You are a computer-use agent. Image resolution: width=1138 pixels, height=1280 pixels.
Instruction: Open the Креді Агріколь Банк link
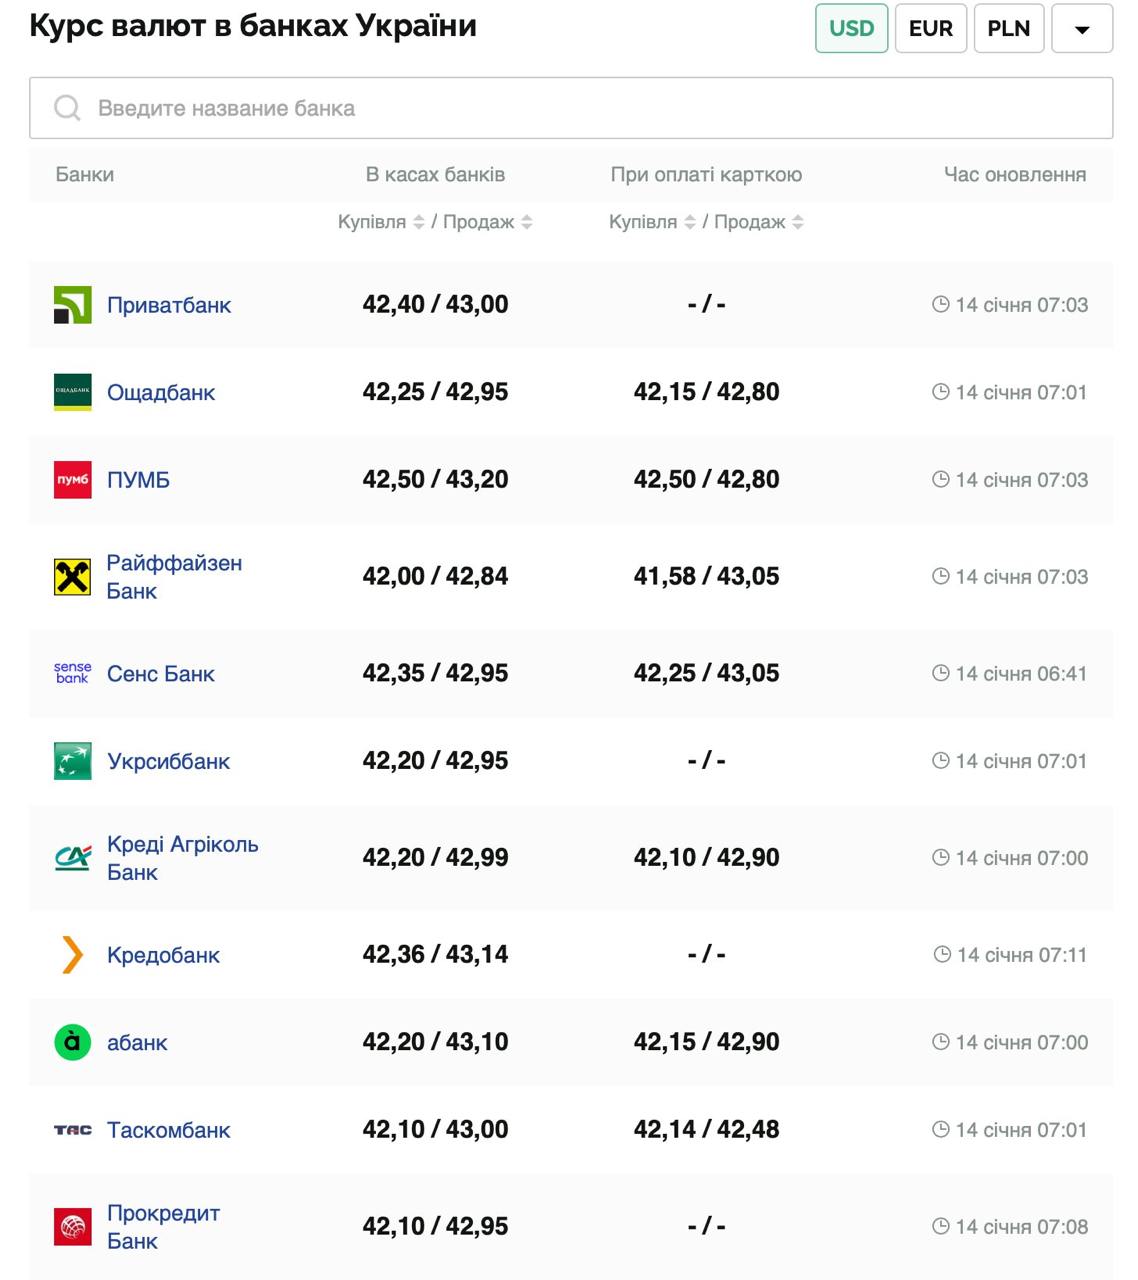(182, 858)
